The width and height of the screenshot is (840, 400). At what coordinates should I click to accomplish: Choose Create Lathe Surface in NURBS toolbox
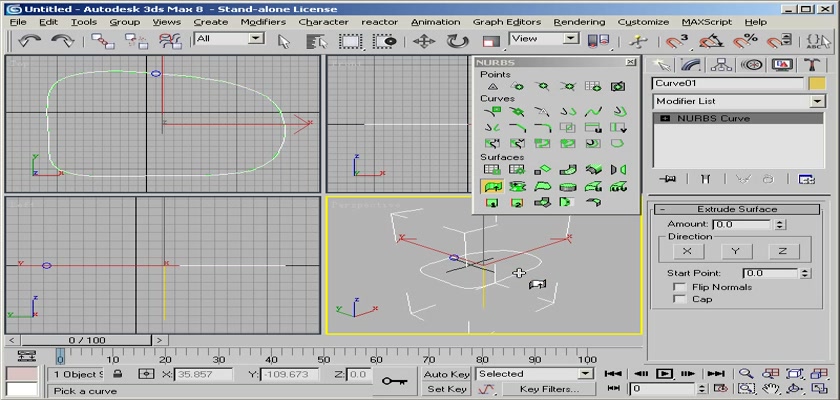point(517,186)
